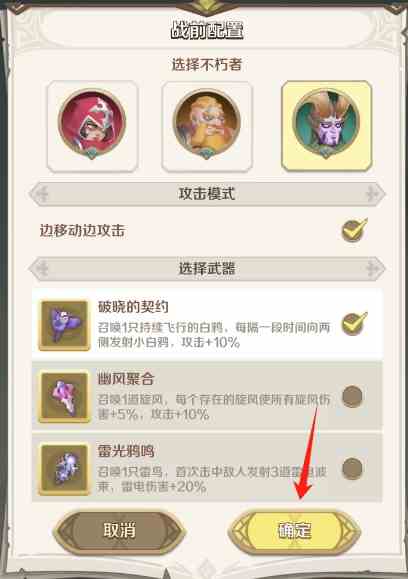Image resolution: width=408 pixels, height=579 pixels.
Task: Click the 边移动边攻击 label text
Action: [x=82, y=231]
